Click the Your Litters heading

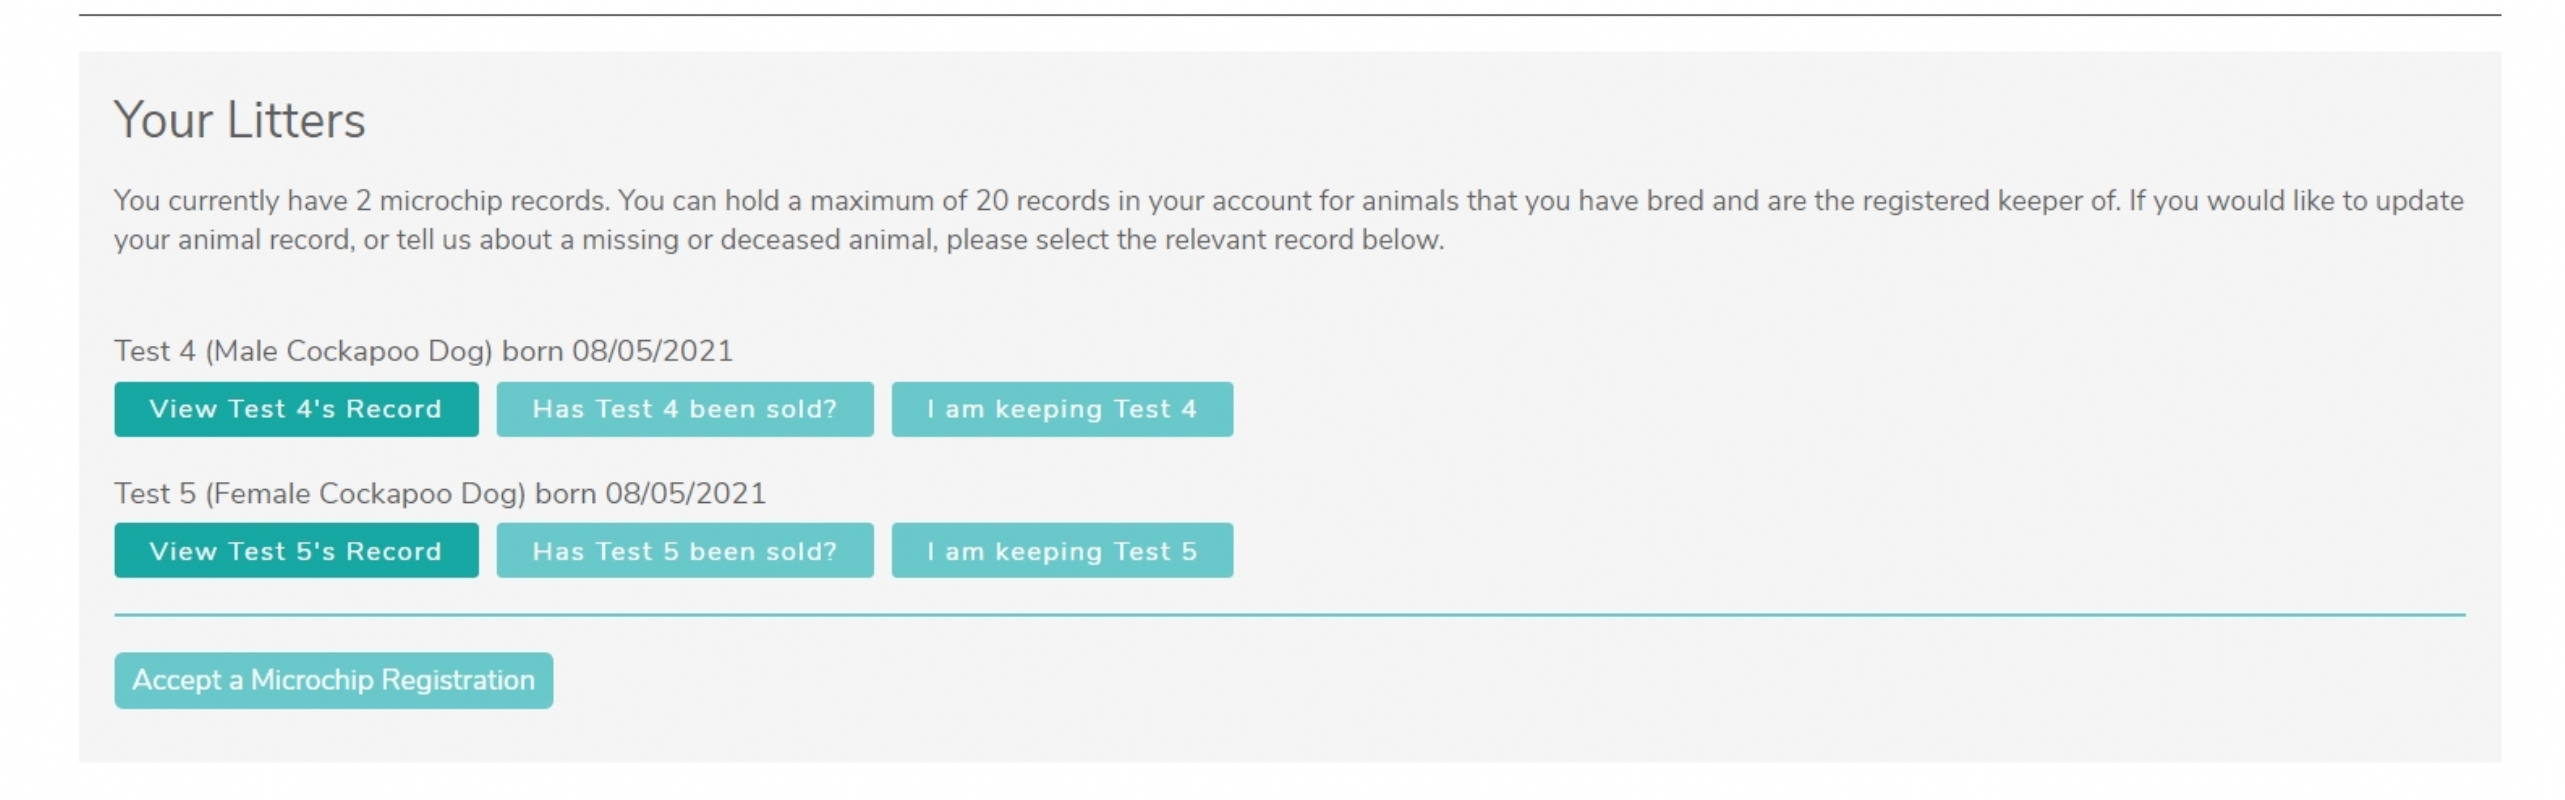click(x=240, y=120)
